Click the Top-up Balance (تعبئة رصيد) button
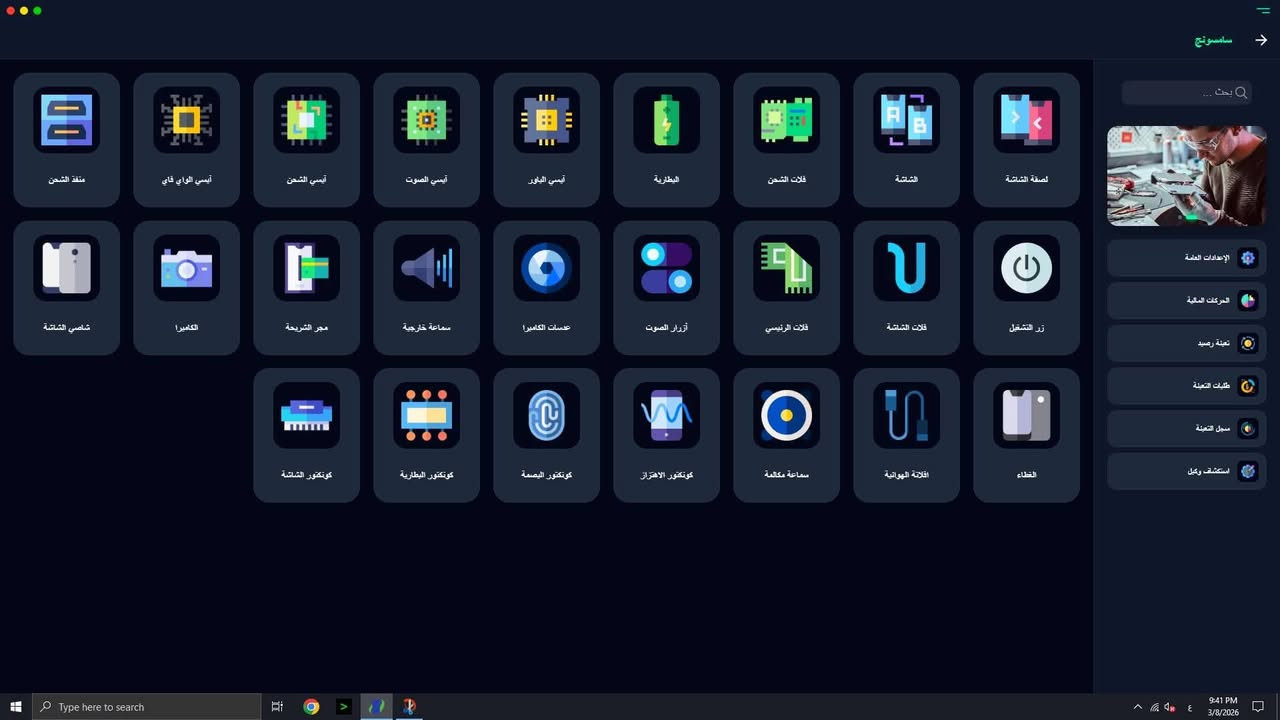The image size is (1280, 720). pos(1186,343)
